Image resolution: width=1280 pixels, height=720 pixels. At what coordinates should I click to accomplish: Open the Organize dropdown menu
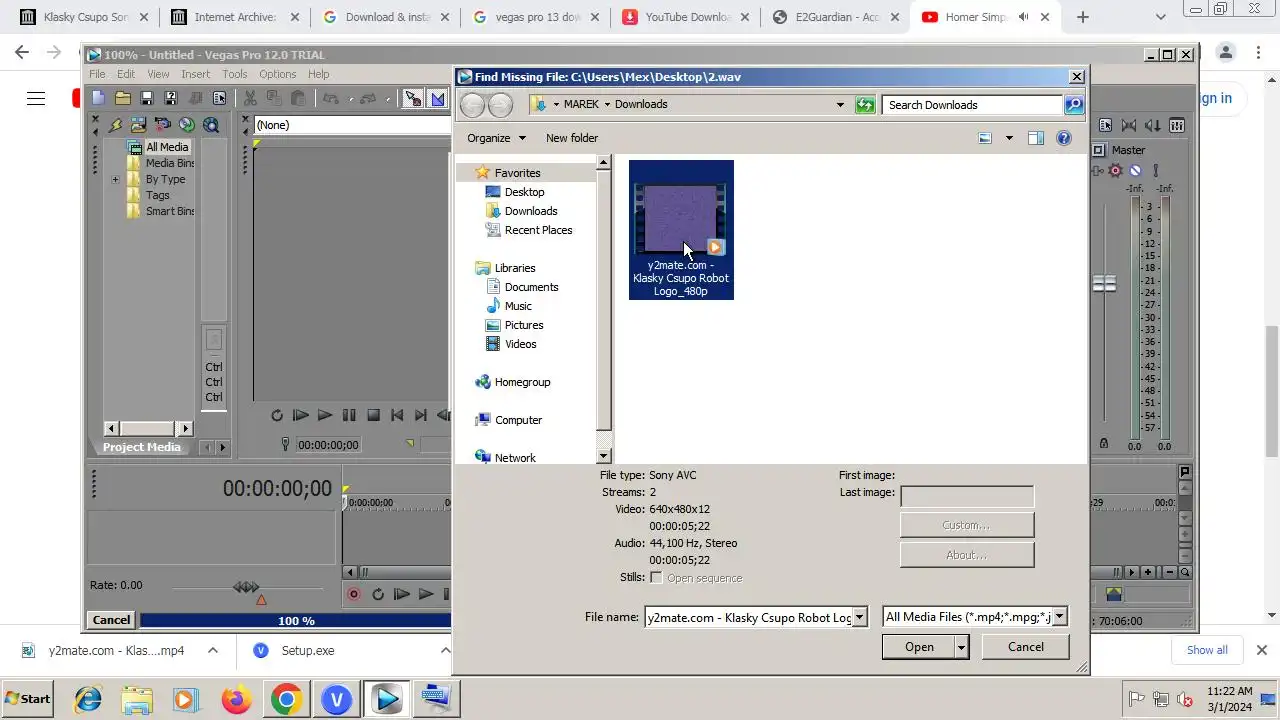click(x=496, y=138)
